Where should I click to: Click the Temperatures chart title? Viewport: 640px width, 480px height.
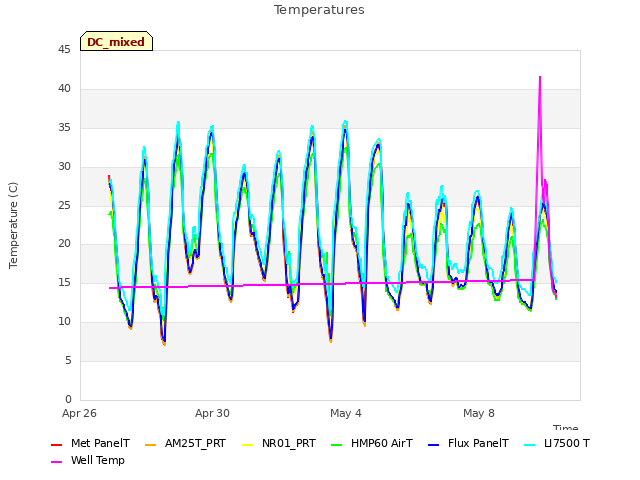coord(319,10)
